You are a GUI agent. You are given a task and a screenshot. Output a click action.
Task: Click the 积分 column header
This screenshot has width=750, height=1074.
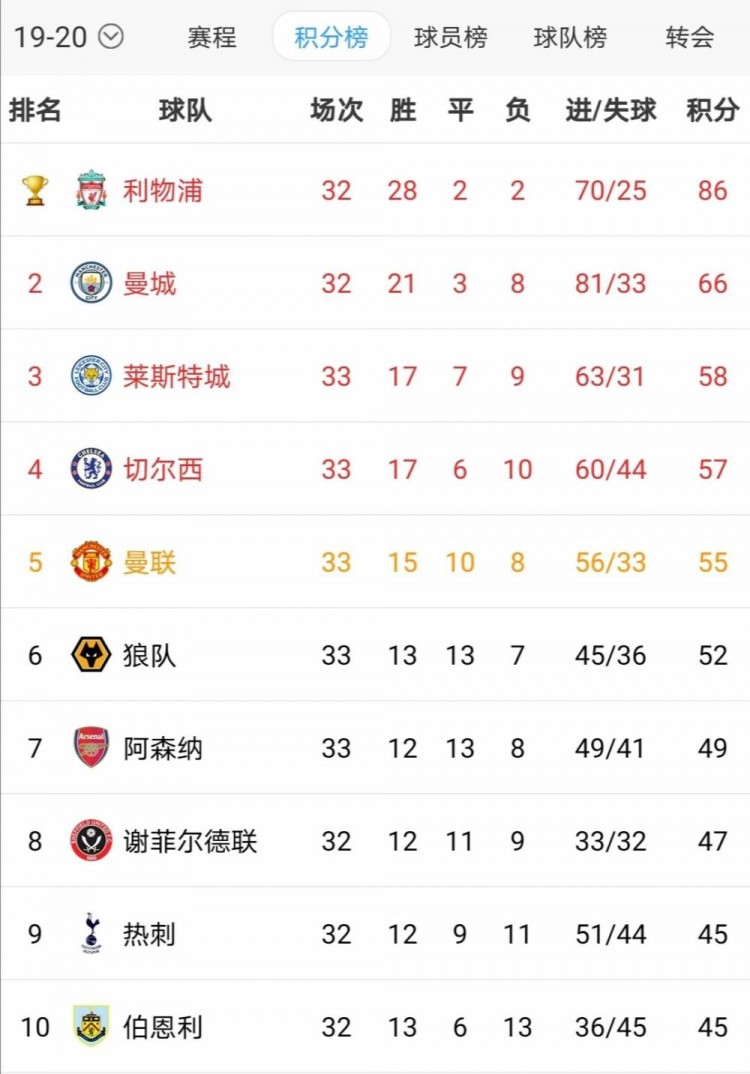coord(712,110)
